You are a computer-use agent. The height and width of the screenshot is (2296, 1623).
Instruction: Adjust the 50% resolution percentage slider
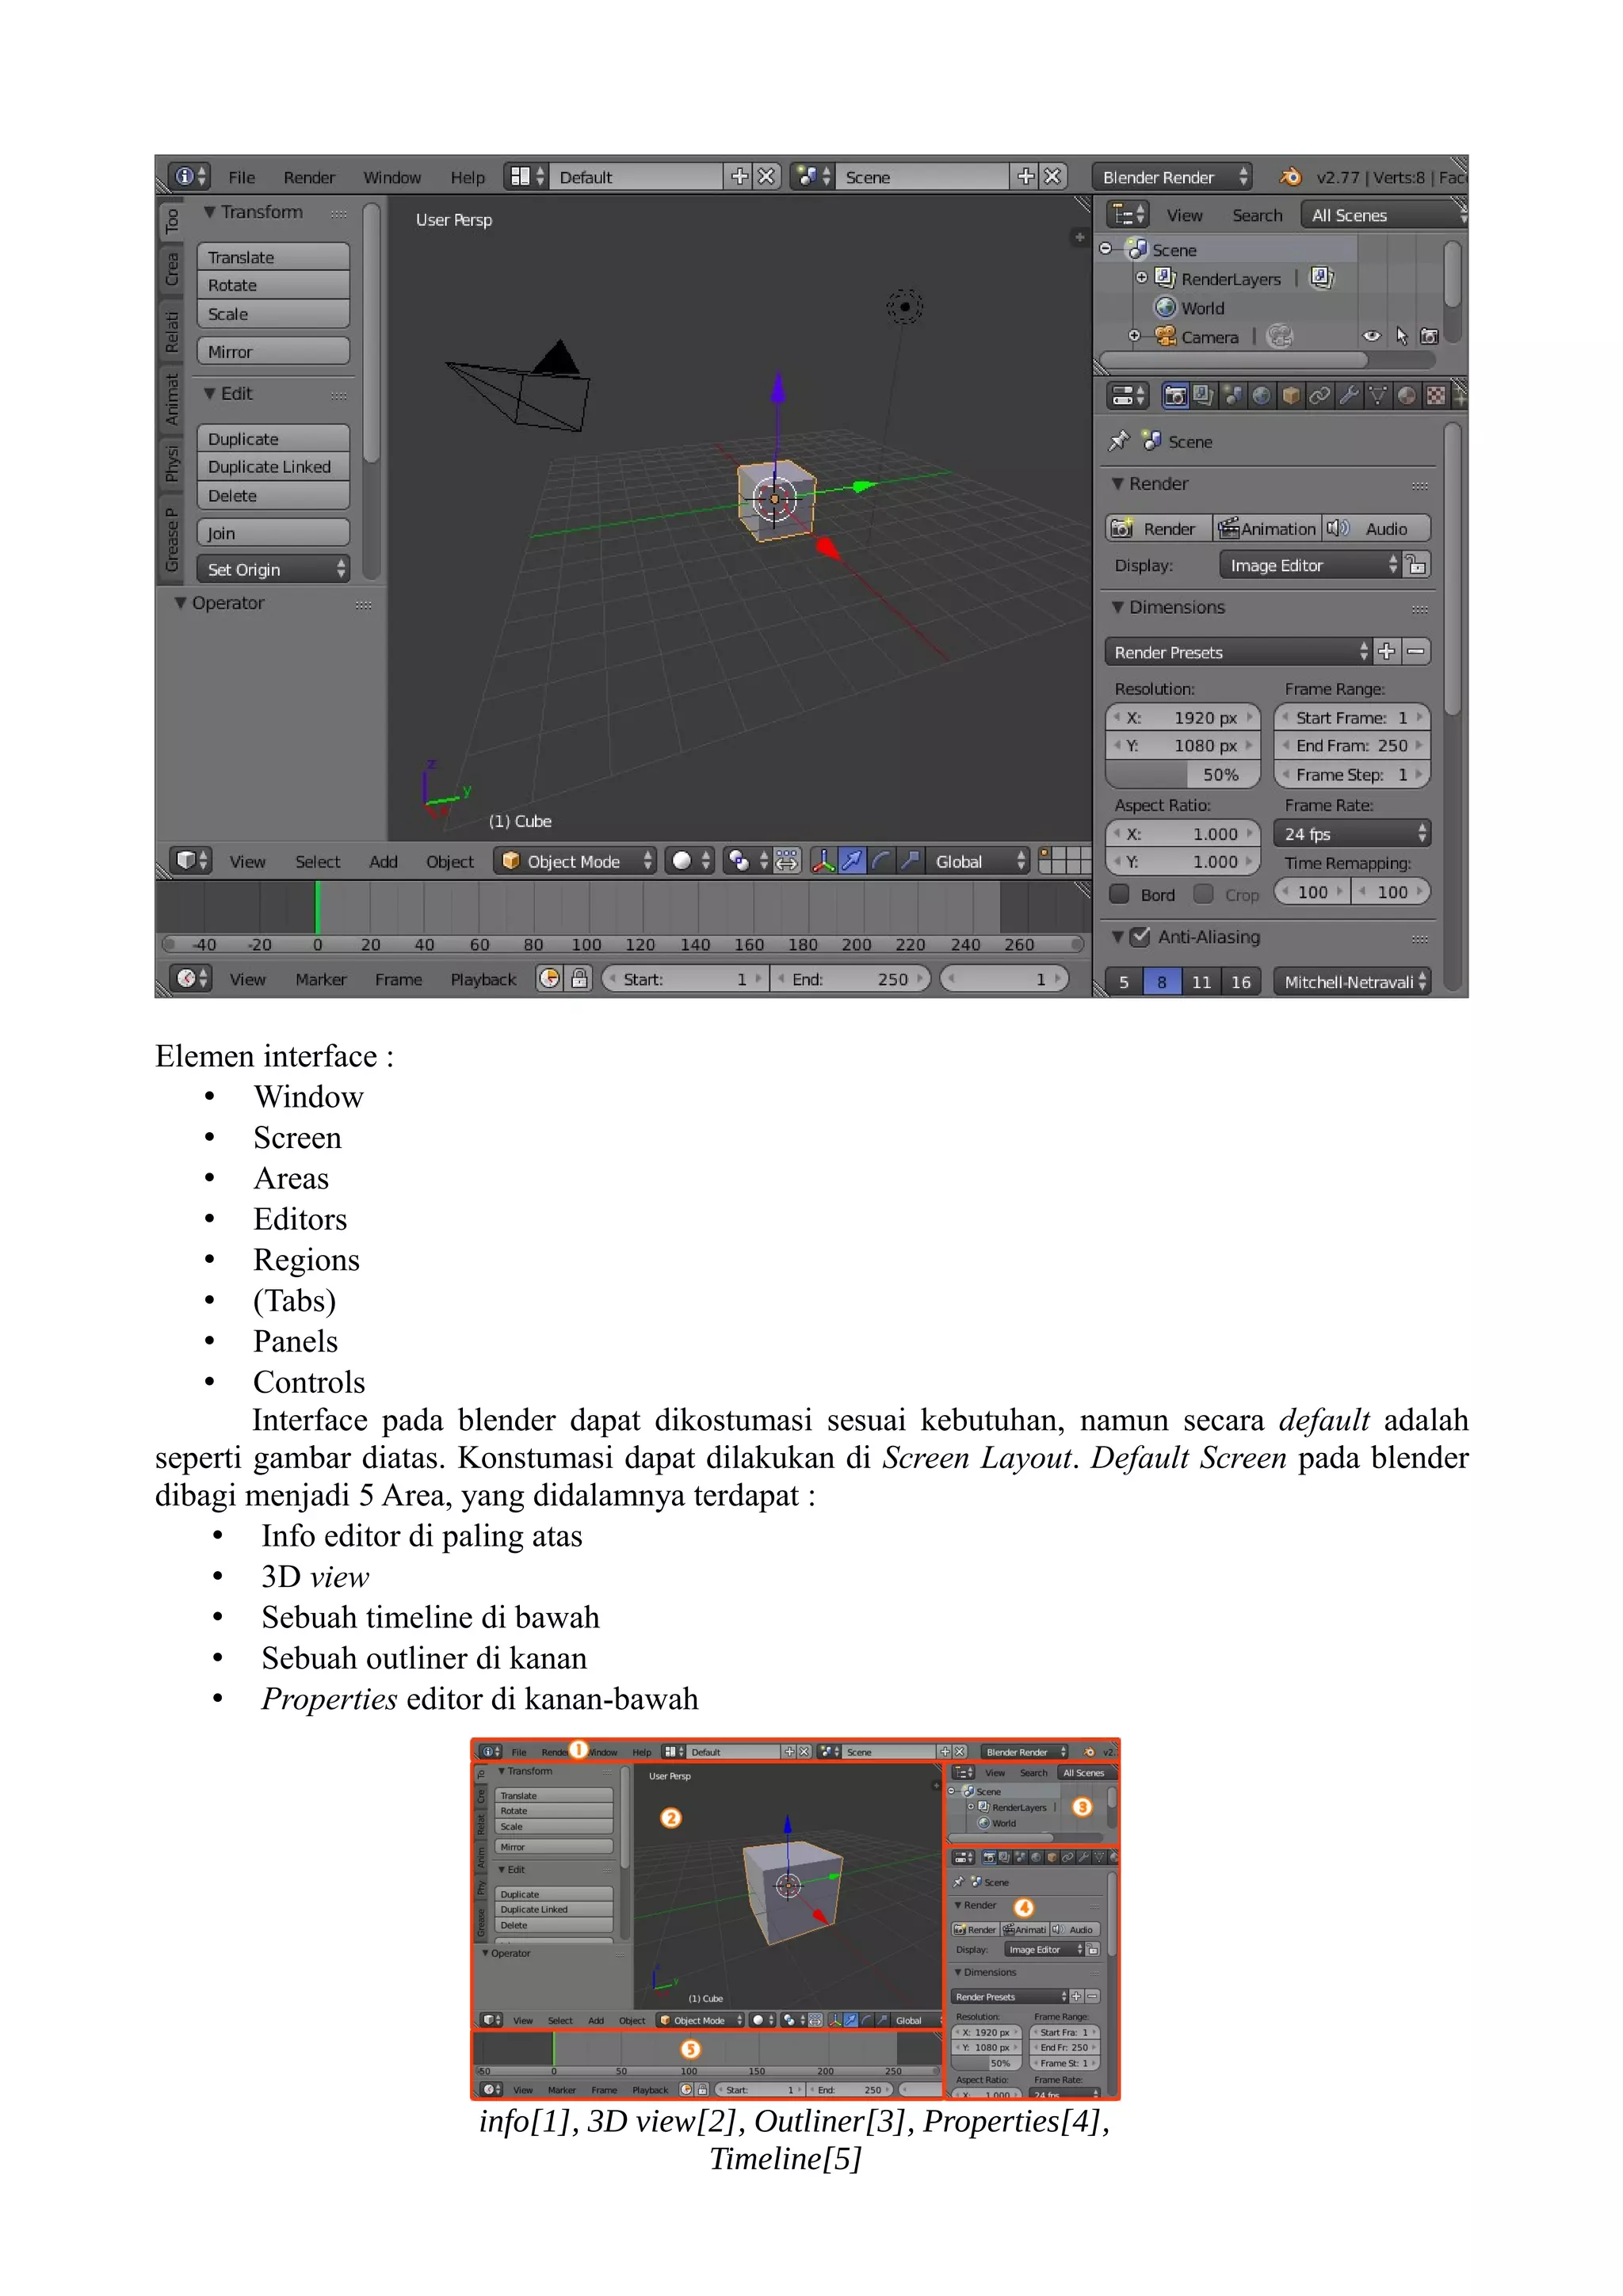tap(1183, 774)
